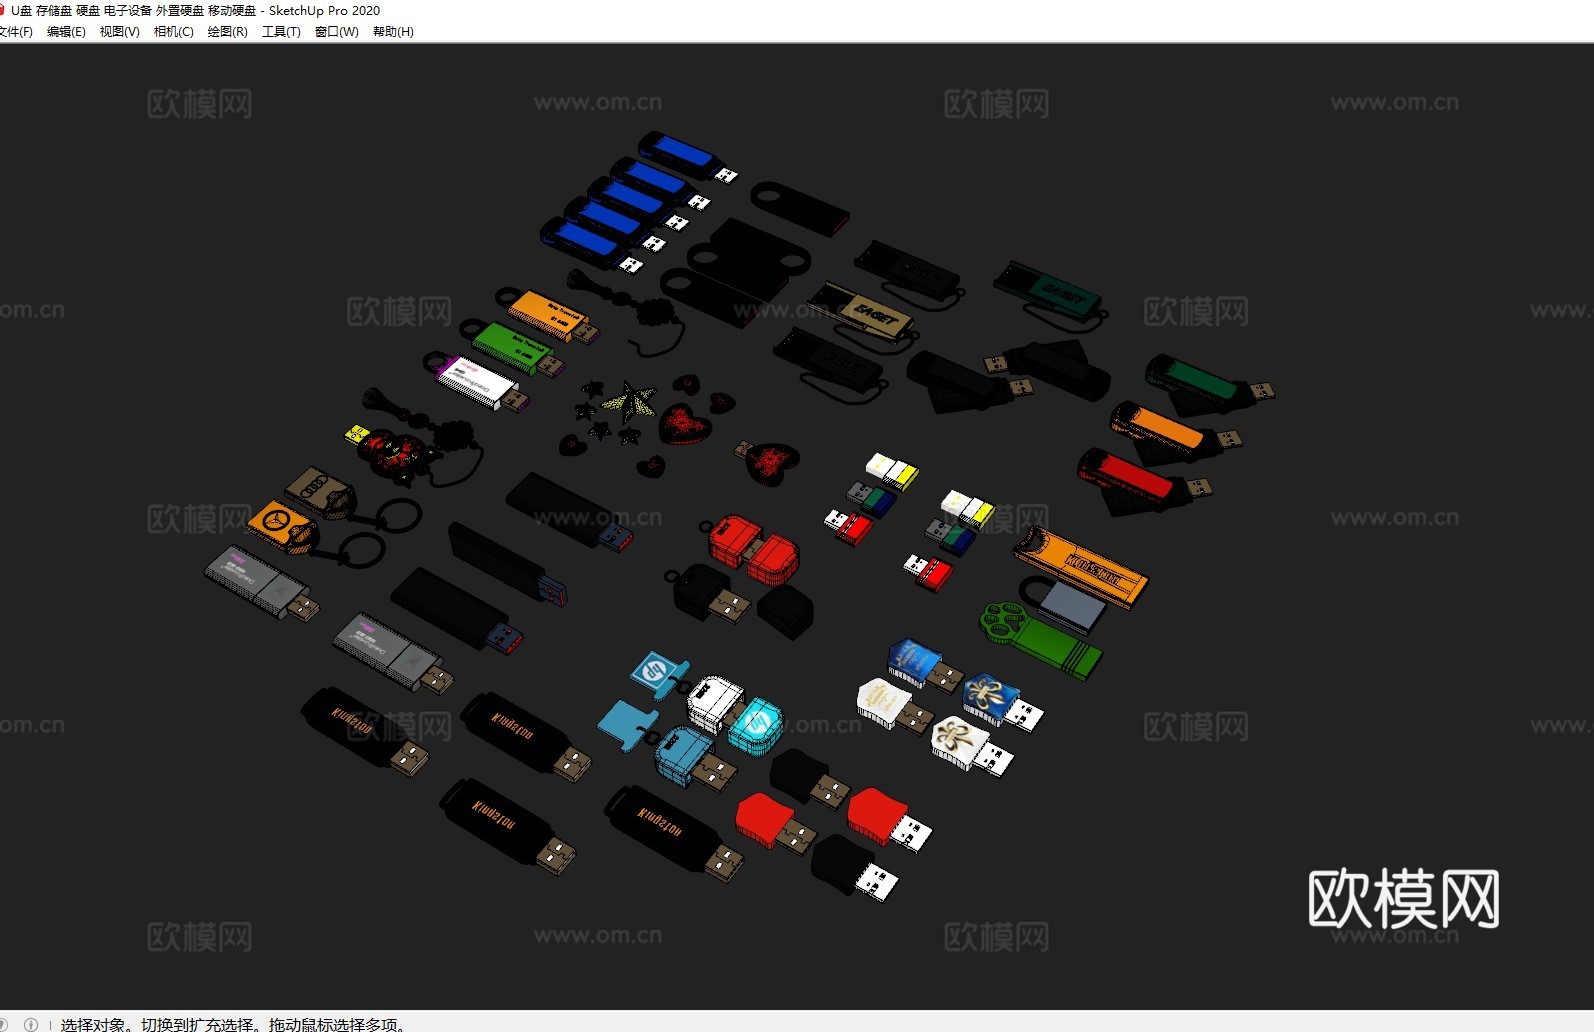Image resolution: width=1594 pixels, height=1032 pixels.
Task: Select the green DataTraveler drive with keyring
Action: [513, 348]
